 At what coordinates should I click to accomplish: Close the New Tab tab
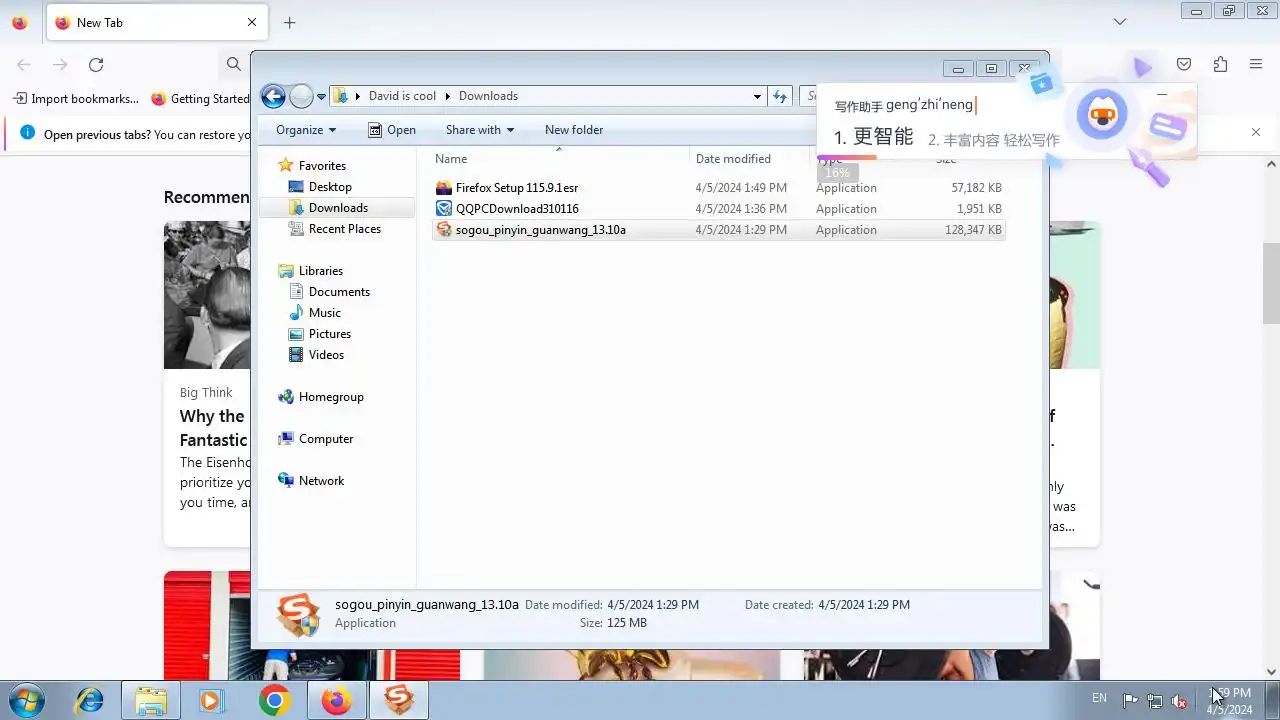252,22
